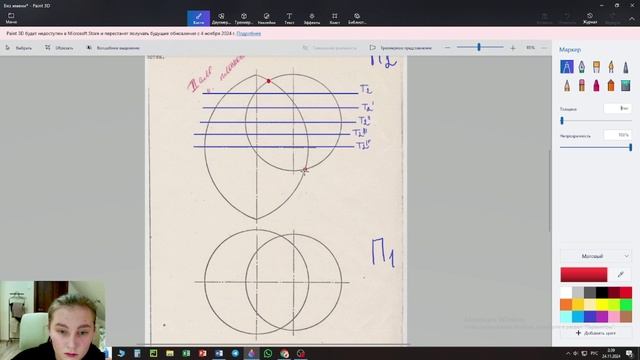The image size is (640, 360).
Task: Select the Watercolor brush
Action: (x=611, y=67)
